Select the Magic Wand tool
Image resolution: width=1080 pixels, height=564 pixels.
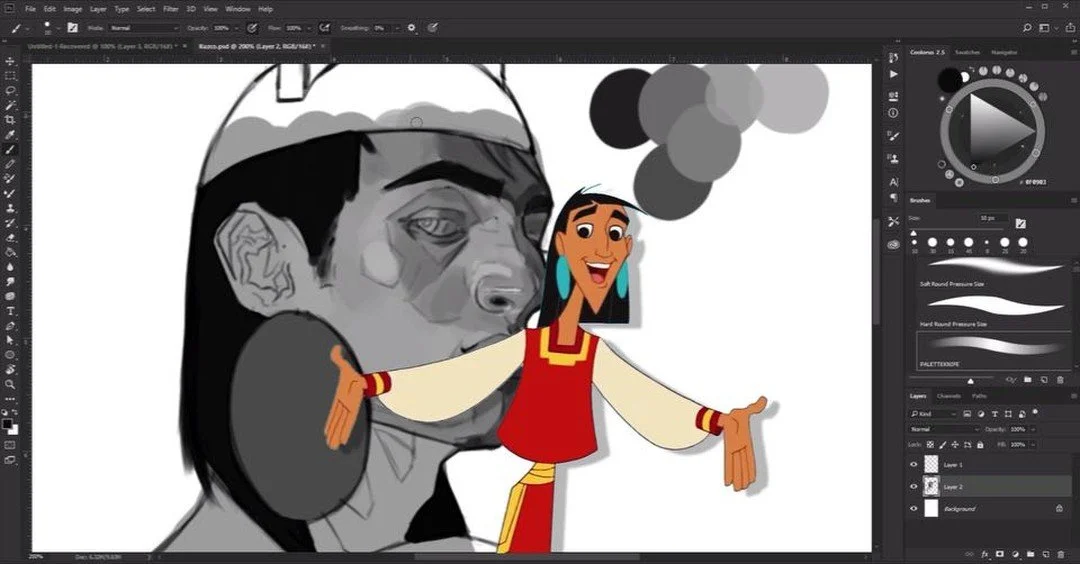pos(10,105)
